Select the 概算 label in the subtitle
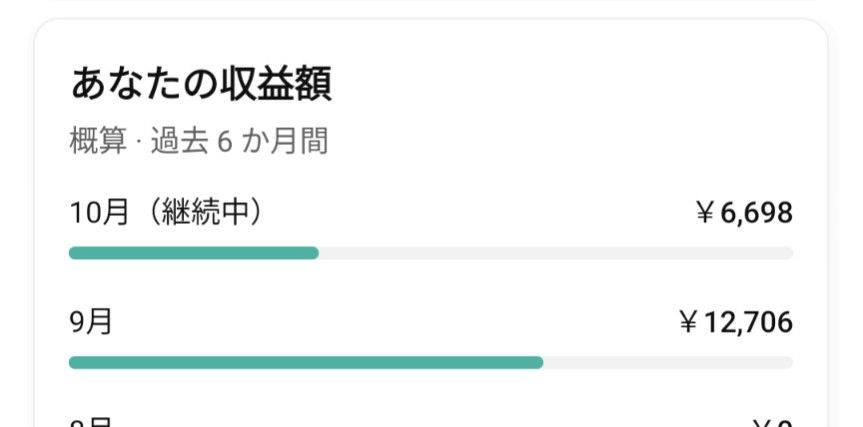The image size is (863, 427). click(99, 141)
